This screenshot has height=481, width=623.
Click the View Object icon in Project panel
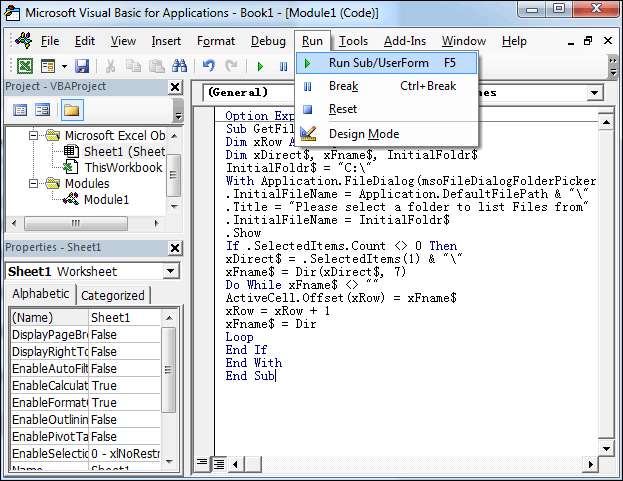[43, 110]
